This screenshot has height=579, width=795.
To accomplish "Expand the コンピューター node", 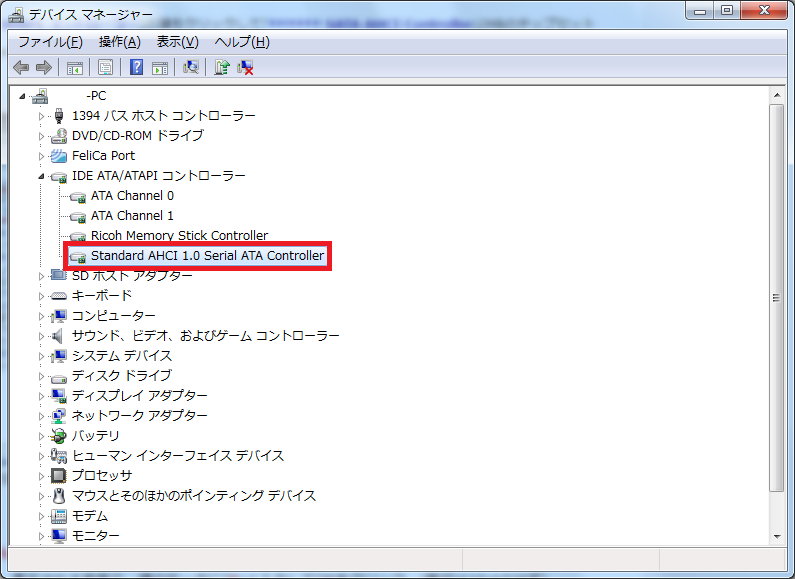I will [x=42, y=316].
